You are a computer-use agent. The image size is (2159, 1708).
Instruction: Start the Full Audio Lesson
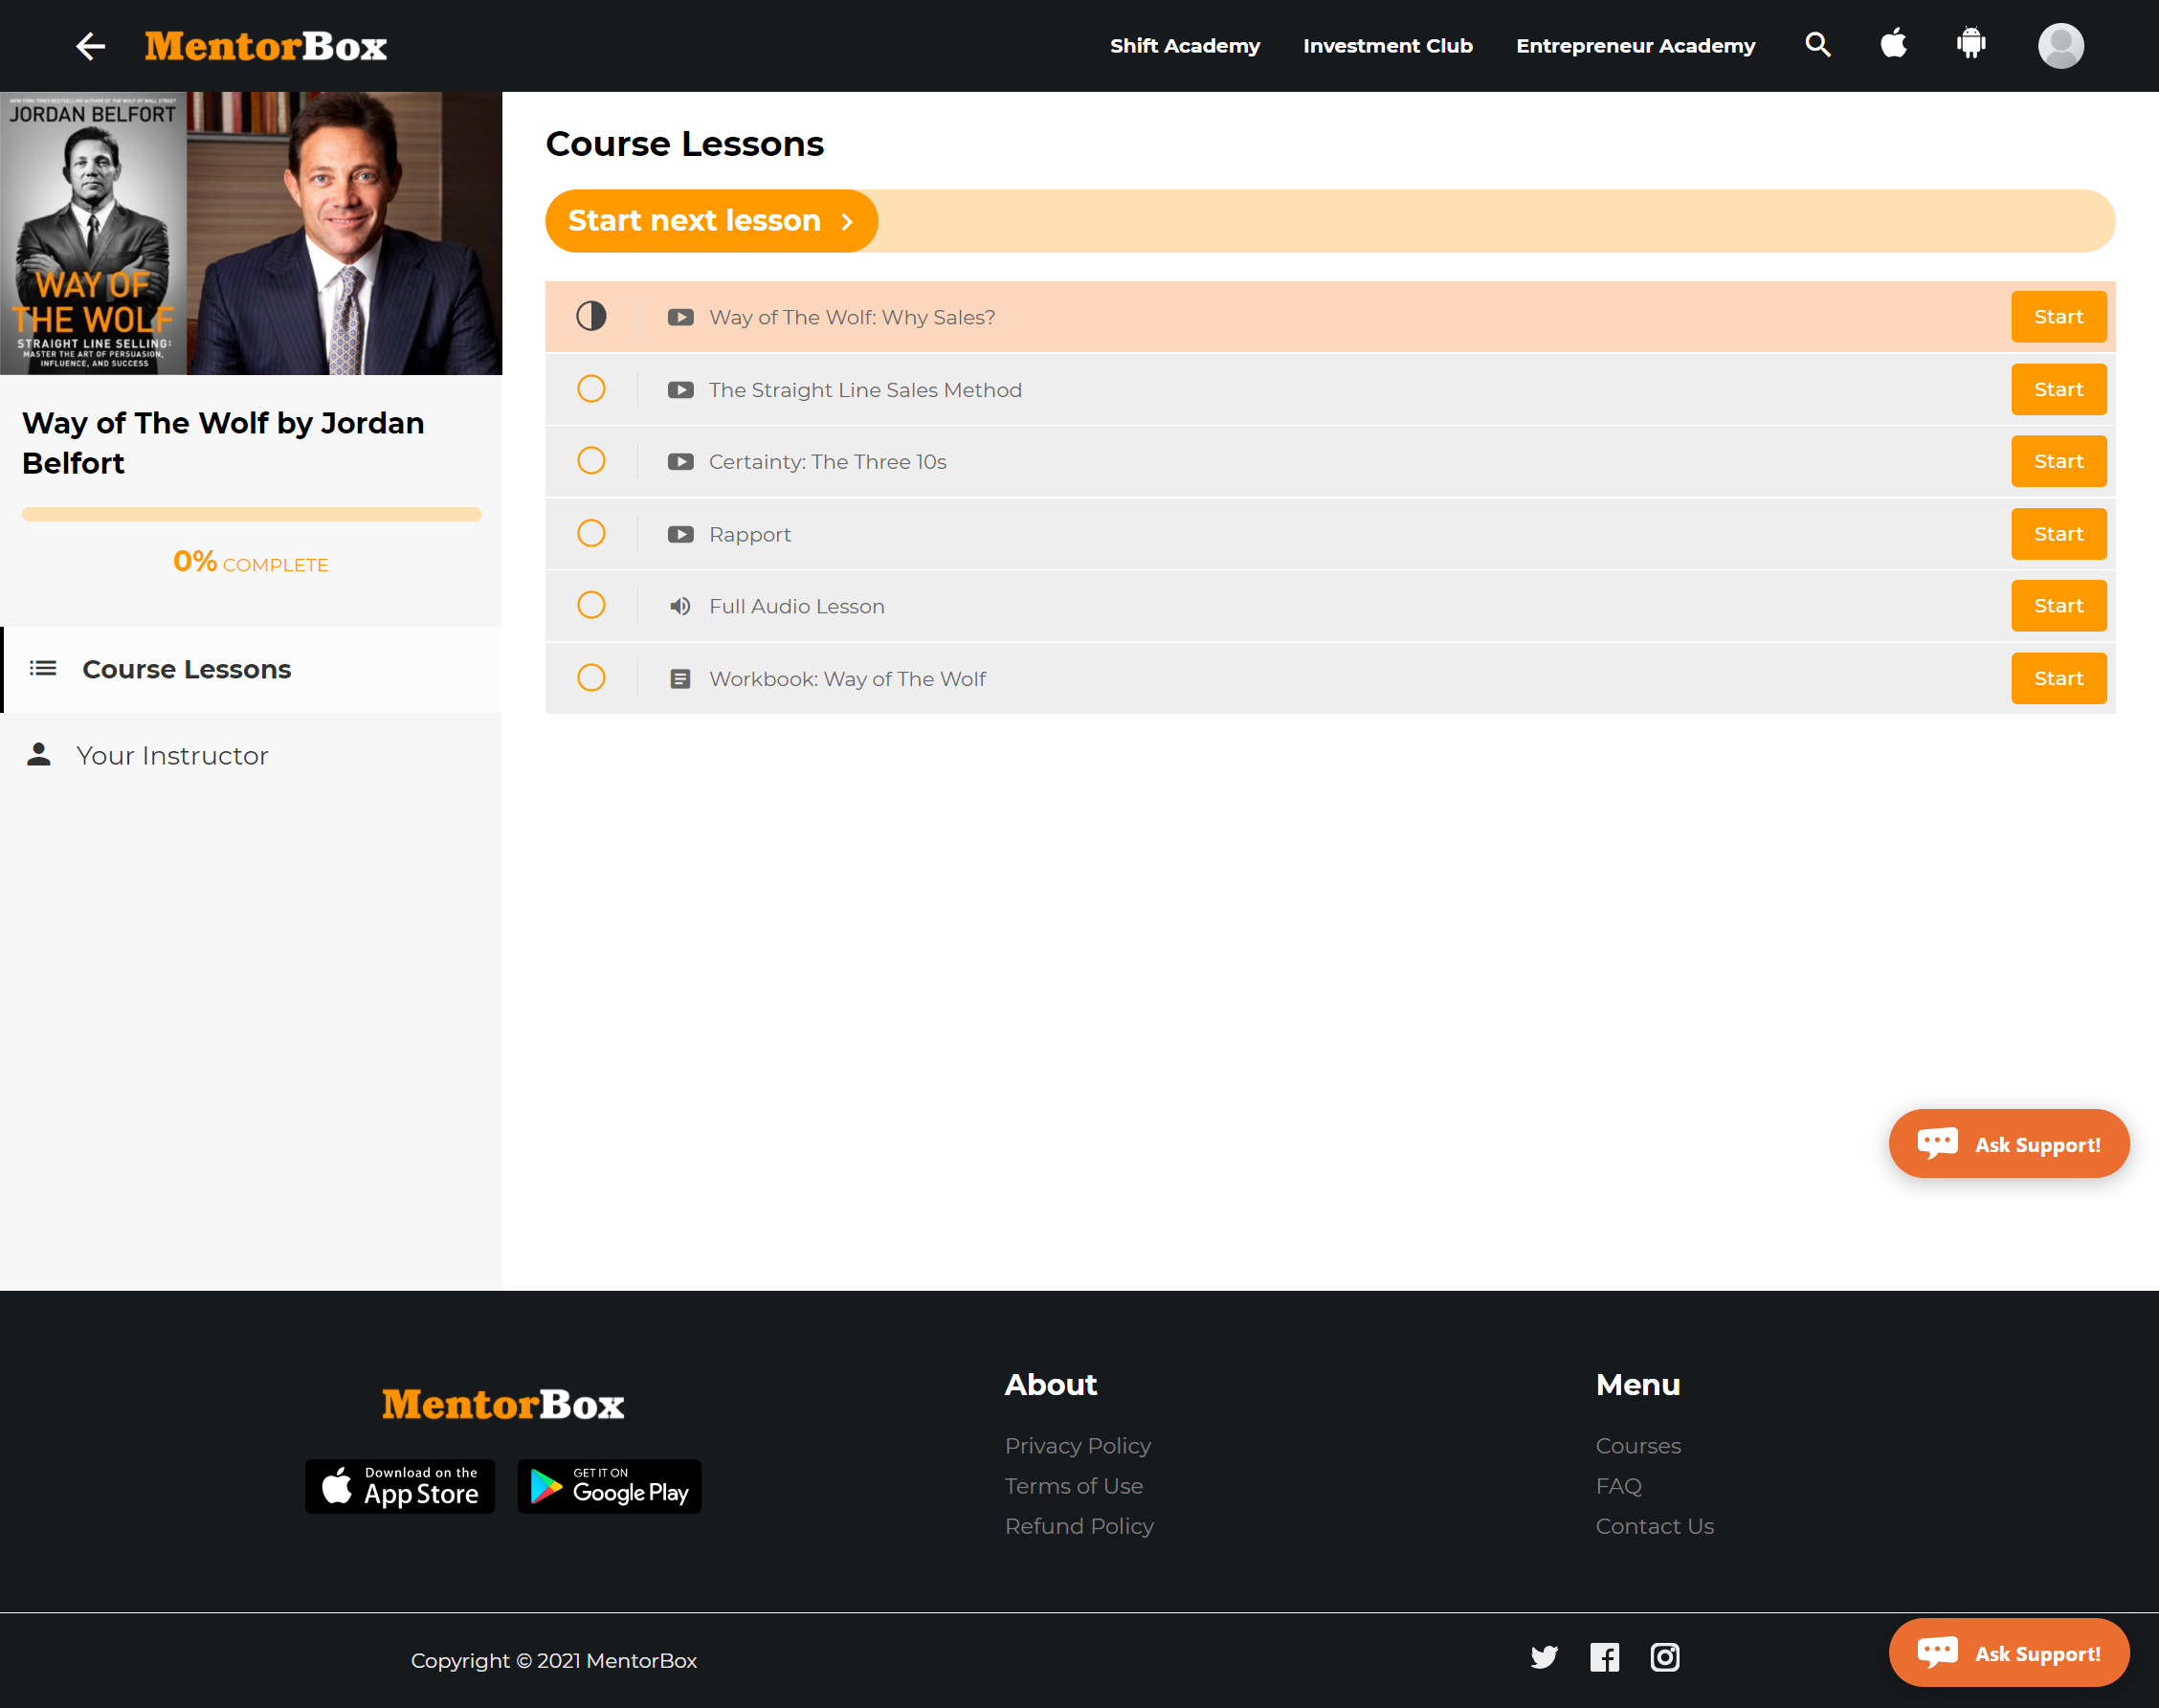(x=2058, y=606)
